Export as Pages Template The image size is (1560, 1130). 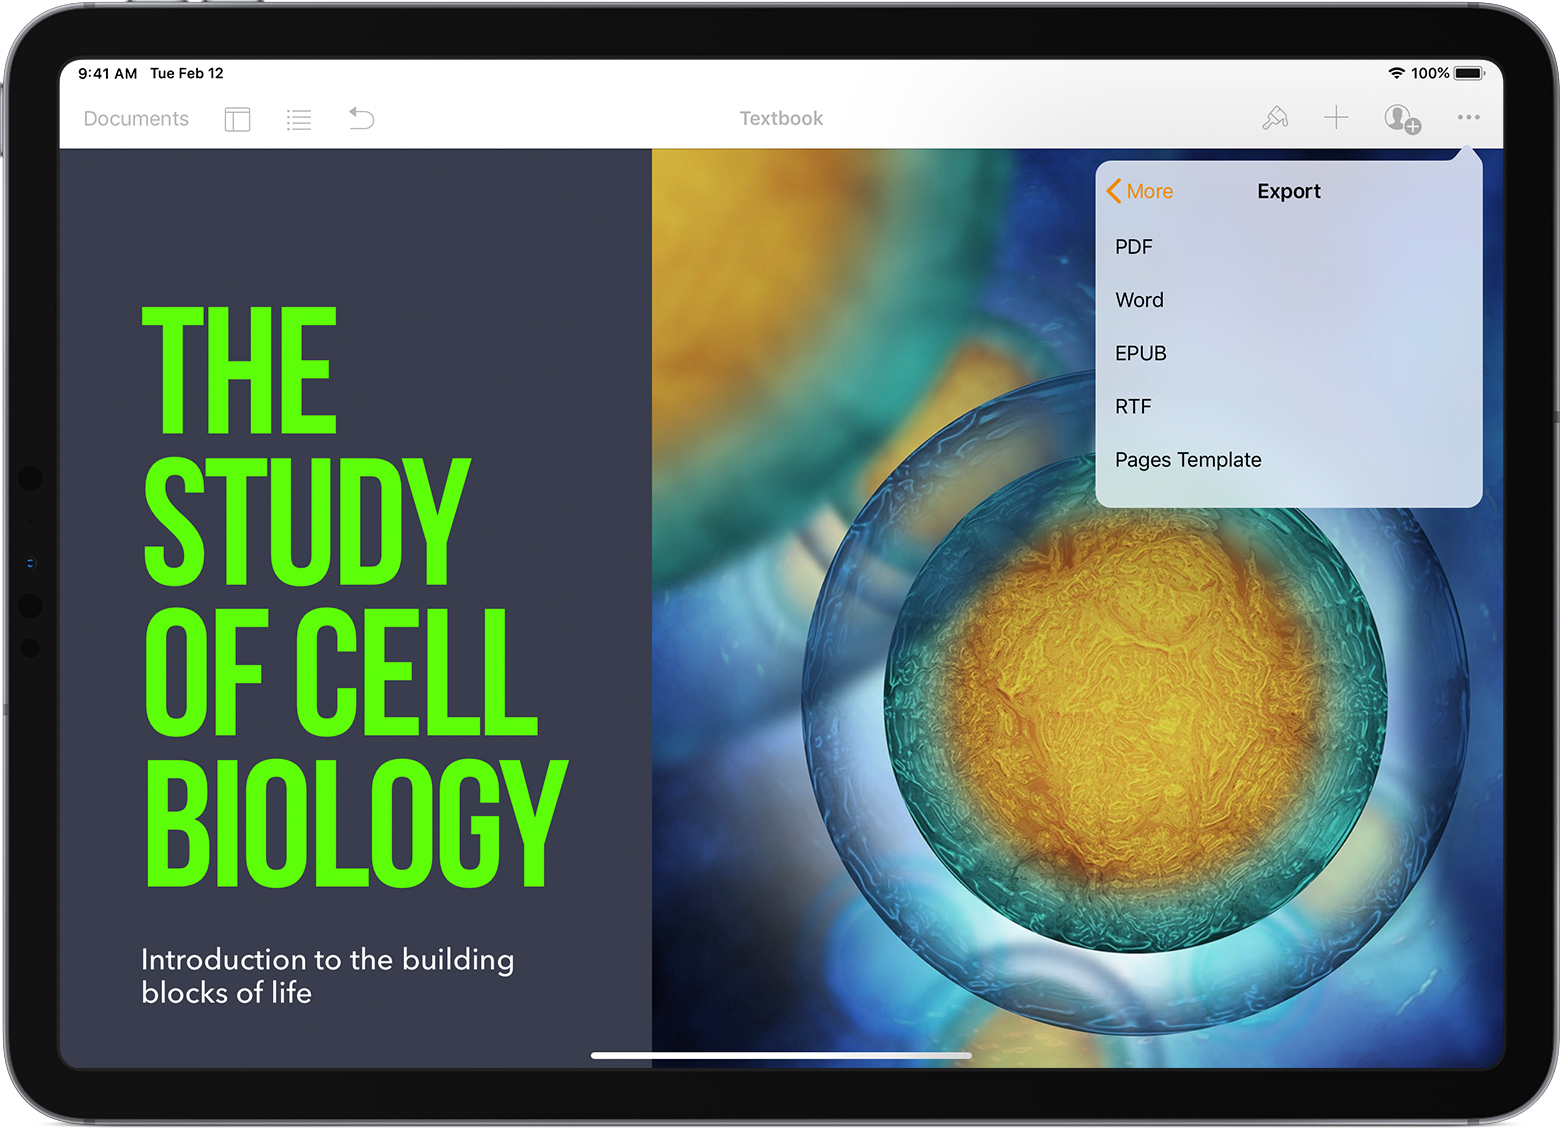1288,460
